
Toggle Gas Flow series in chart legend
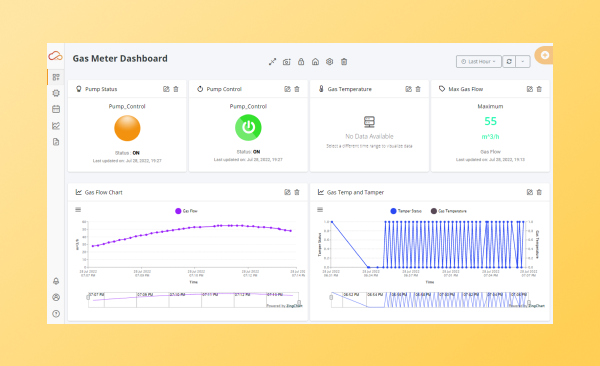186,211
